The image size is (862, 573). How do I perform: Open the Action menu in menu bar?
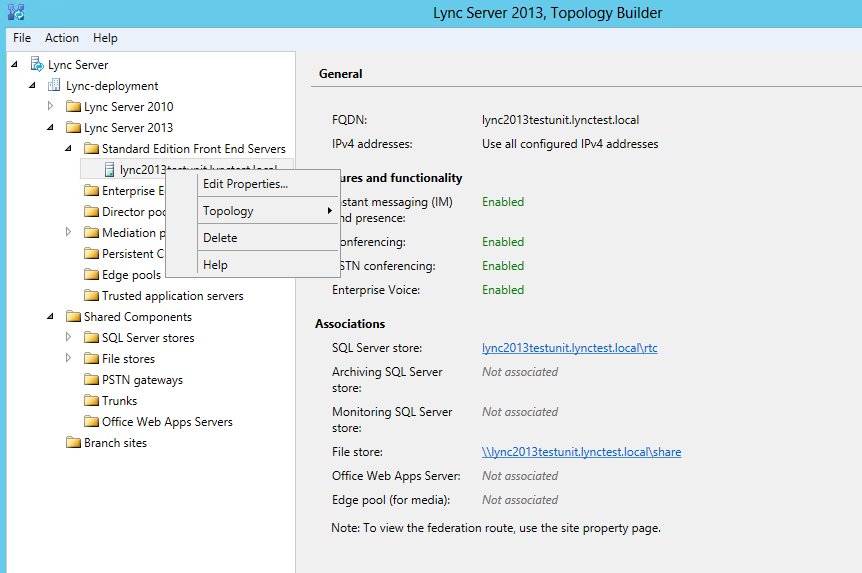[x=62, y=38]
